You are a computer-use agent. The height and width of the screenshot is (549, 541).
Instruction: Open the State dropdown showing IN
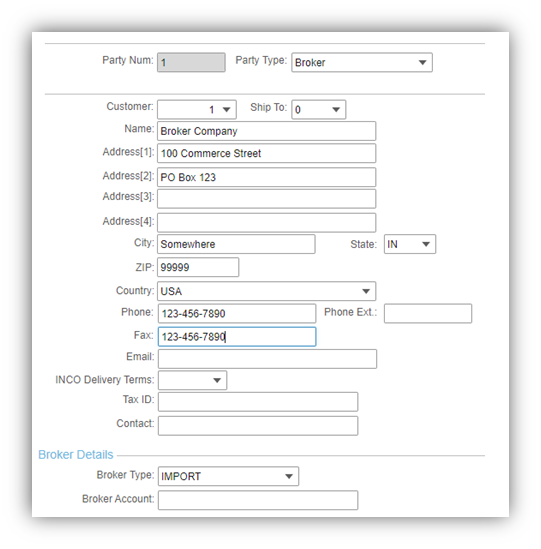pos(410,244)
